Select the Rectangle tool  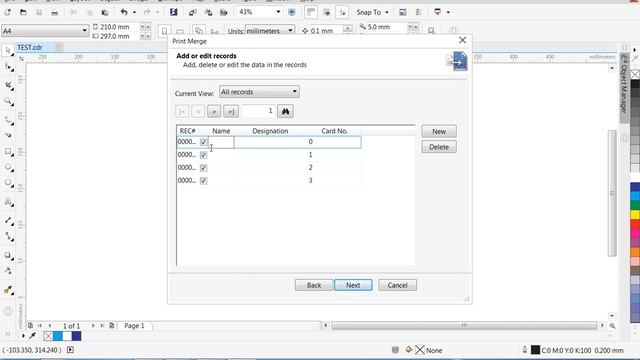click(x=8, y=151)
